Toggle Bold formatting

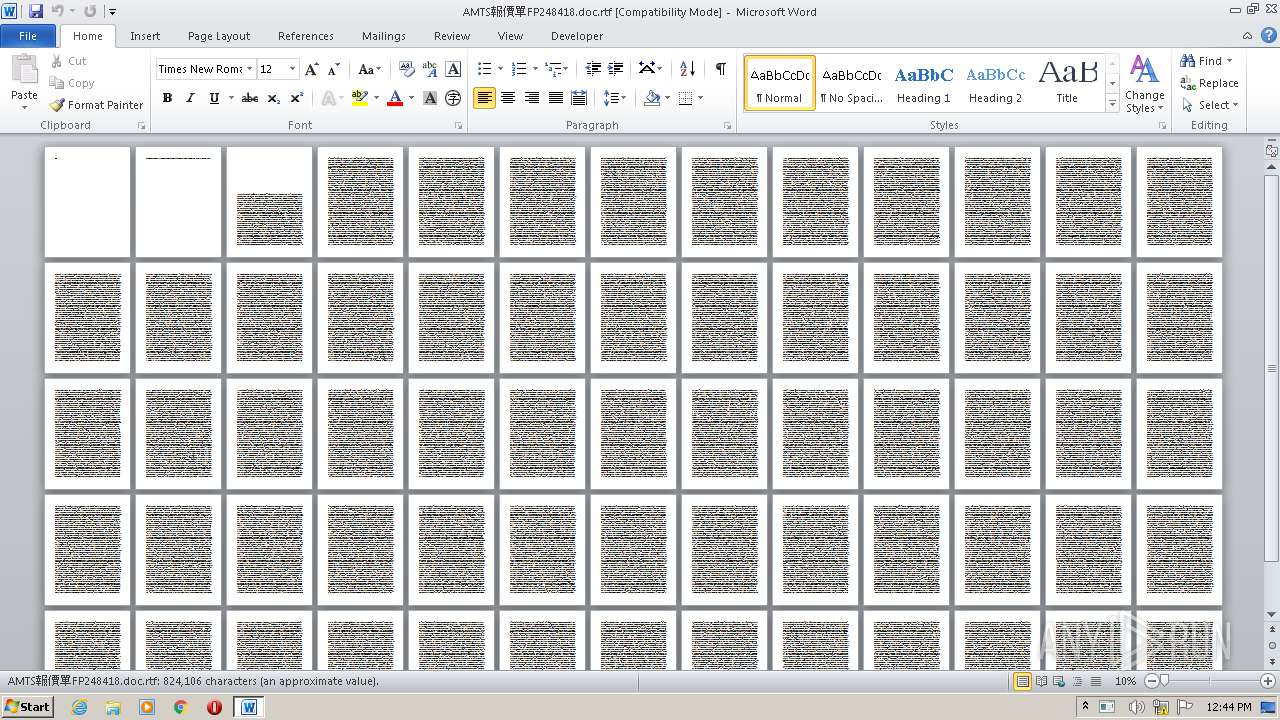167,98
